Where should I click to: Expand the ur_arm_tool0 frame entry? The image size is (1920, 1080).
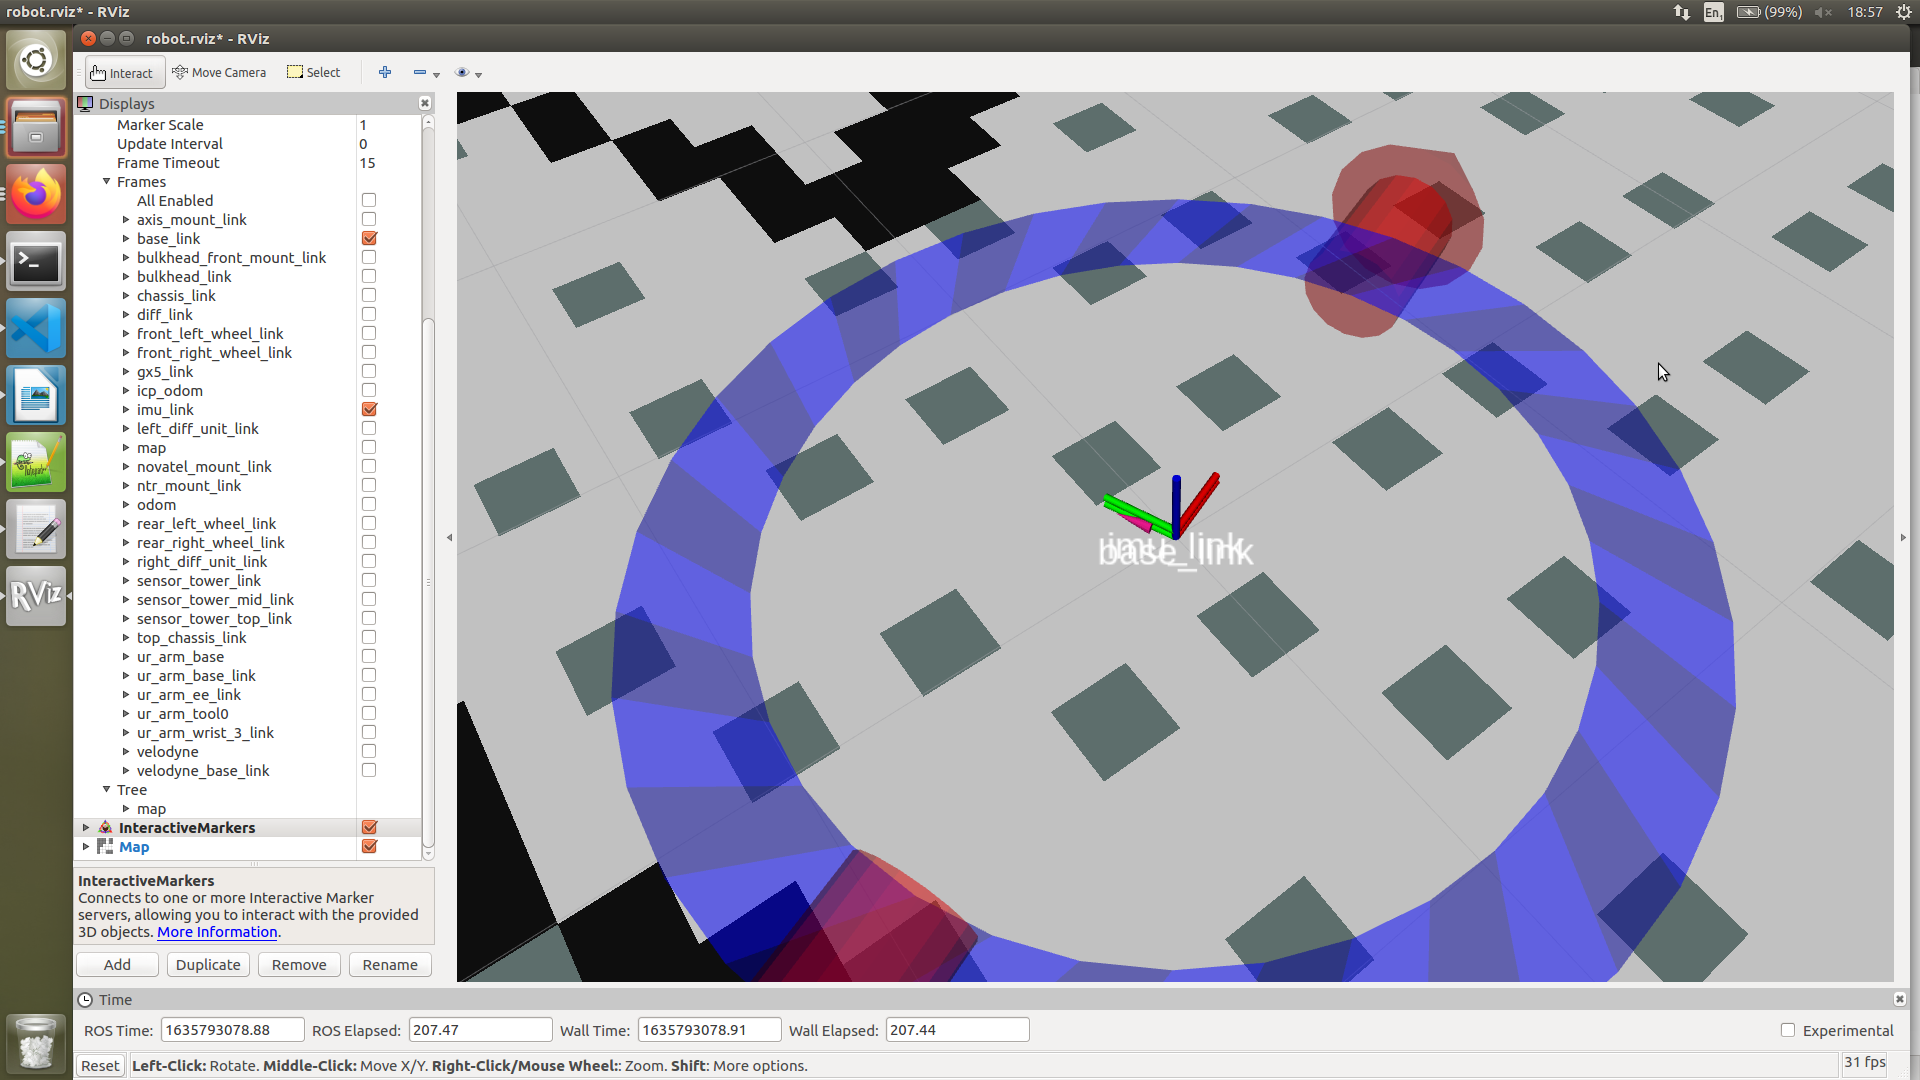(x=126, y=713)
